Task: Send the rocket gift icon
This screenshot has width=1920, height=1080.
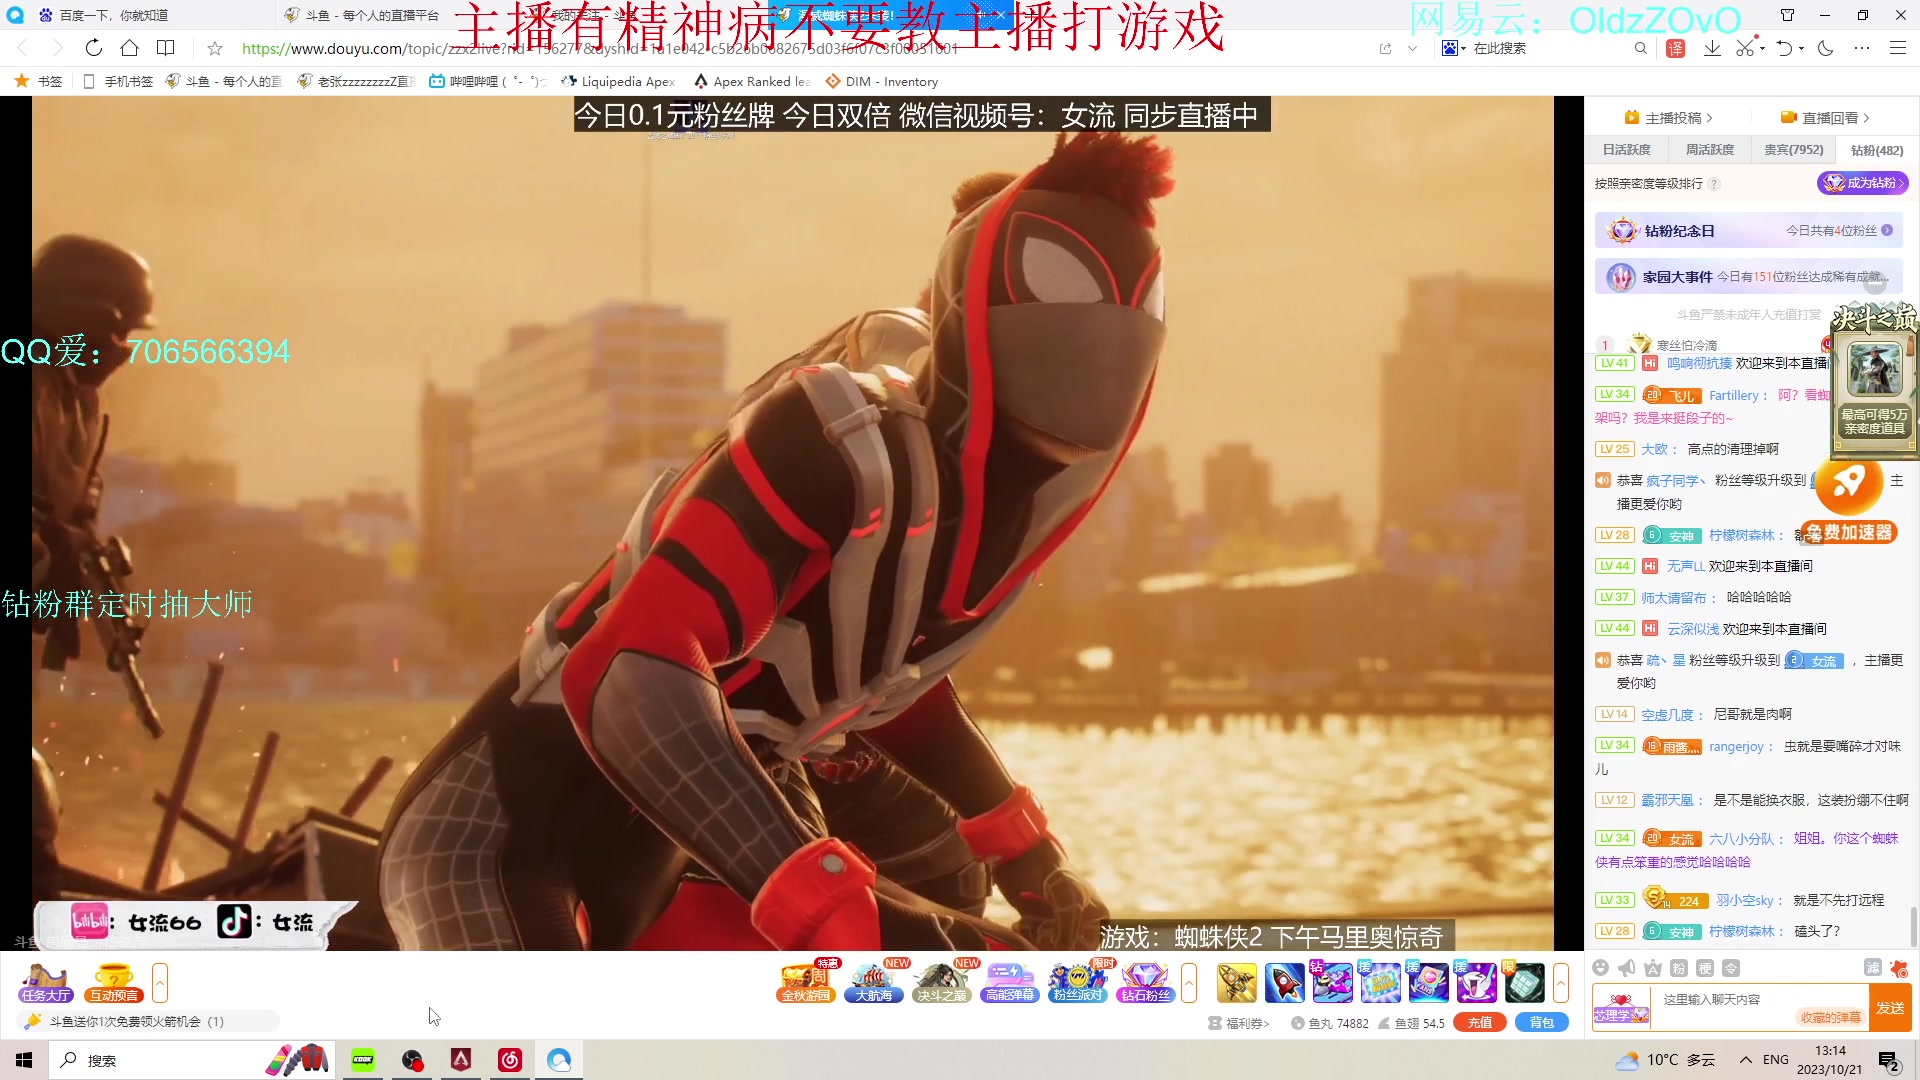Action: pos(1285,983)
